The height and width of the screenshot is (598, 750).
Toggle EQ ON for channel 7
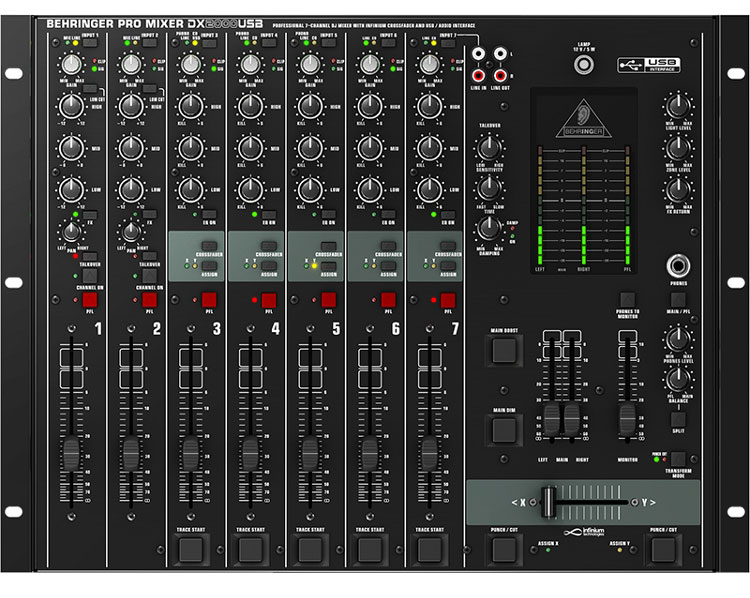pos(448,215)
